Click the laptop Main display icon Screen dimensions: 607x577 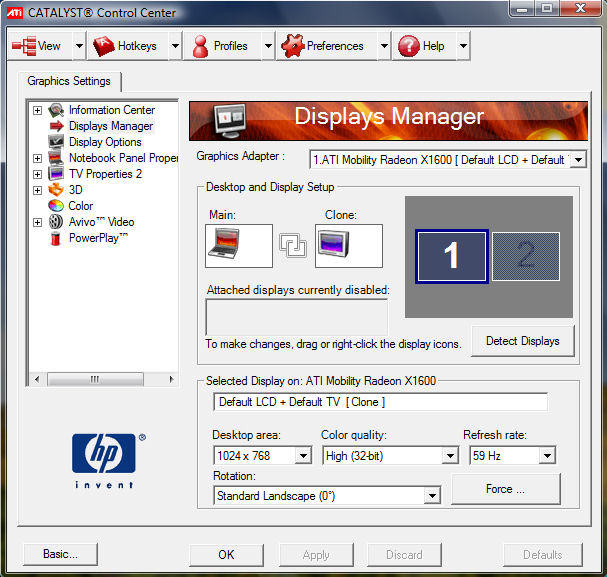238,246
